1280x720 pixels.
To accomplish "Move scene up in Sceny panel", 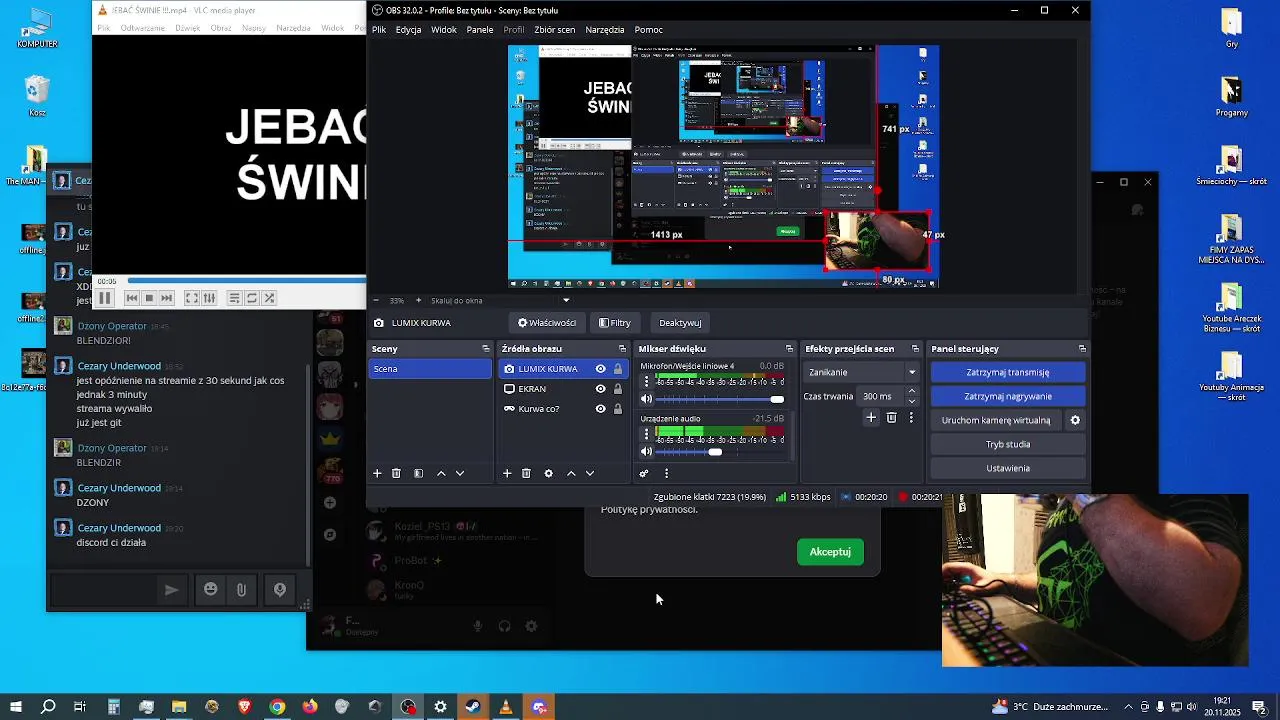I will tap(441, 473).
